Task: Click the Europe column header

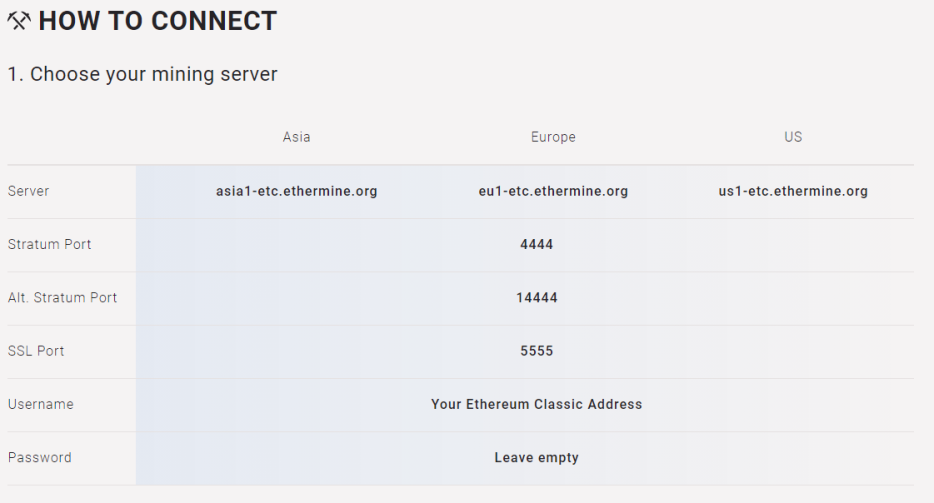Action: (x=553, y=137)
